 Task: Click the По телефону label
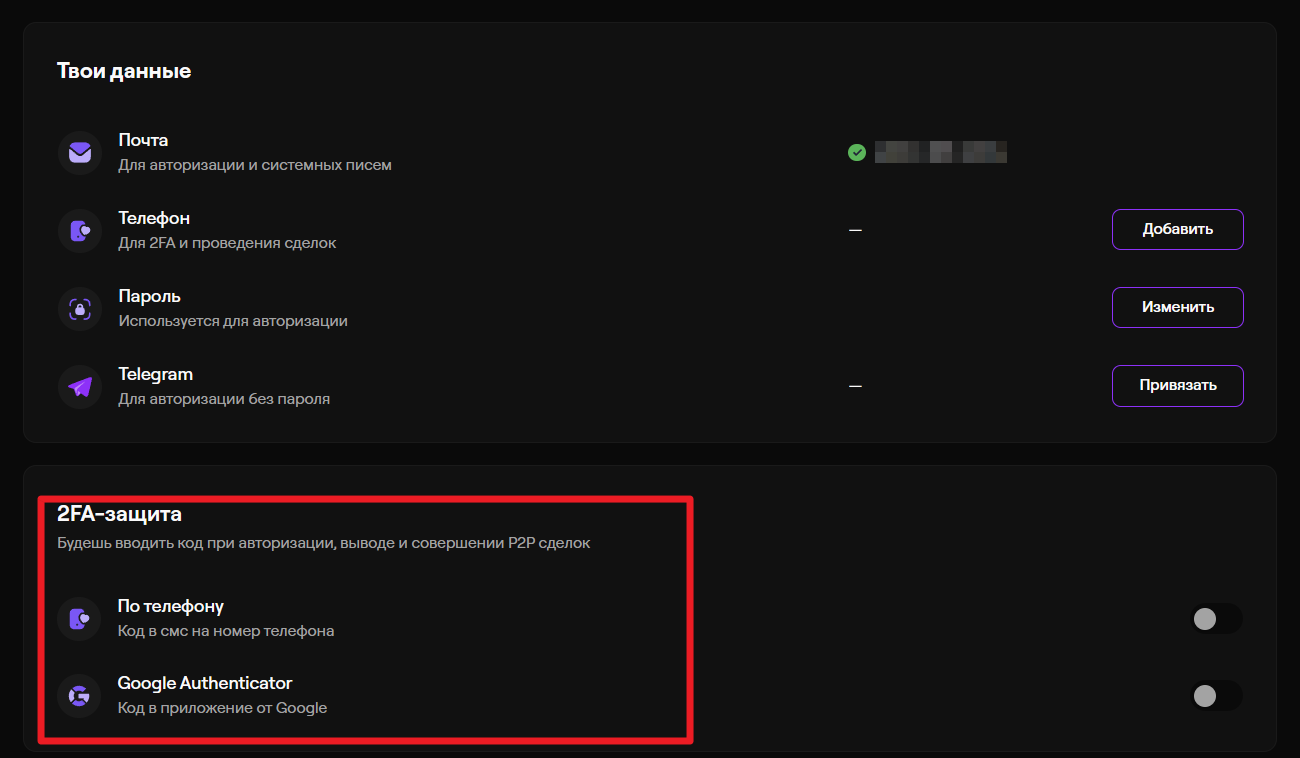click(x=171, y=606)
